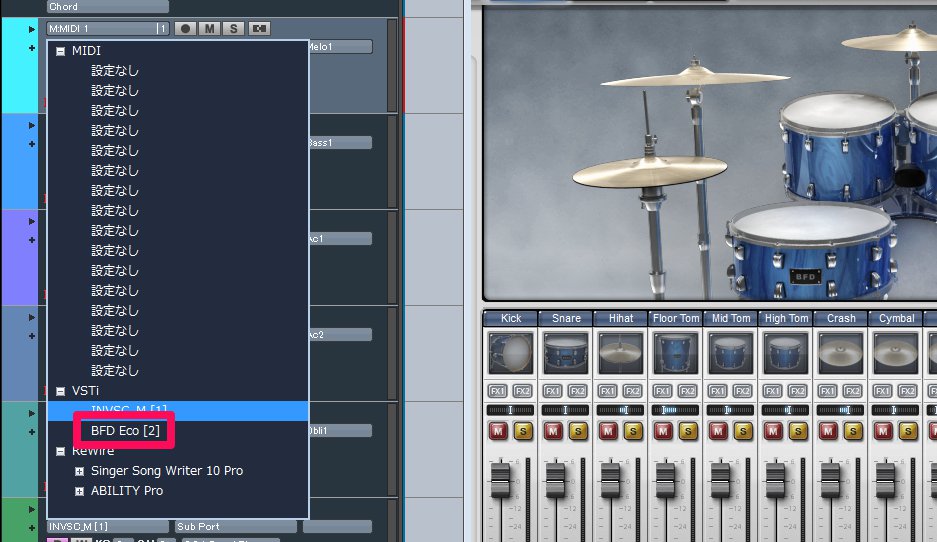Viewport: 937px width, 542px height.
Task: Select the Crash cymbal thumbnail in mixer
Action: 840,353
